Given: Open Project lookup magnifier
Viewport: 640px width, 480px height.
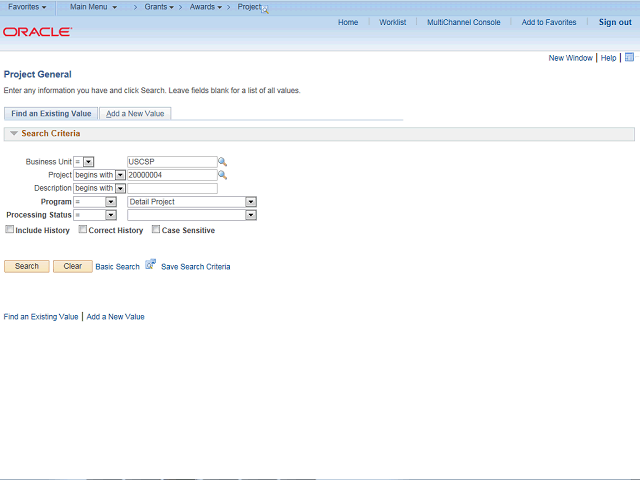Looking at the screenshot, I should coord(222,175).
